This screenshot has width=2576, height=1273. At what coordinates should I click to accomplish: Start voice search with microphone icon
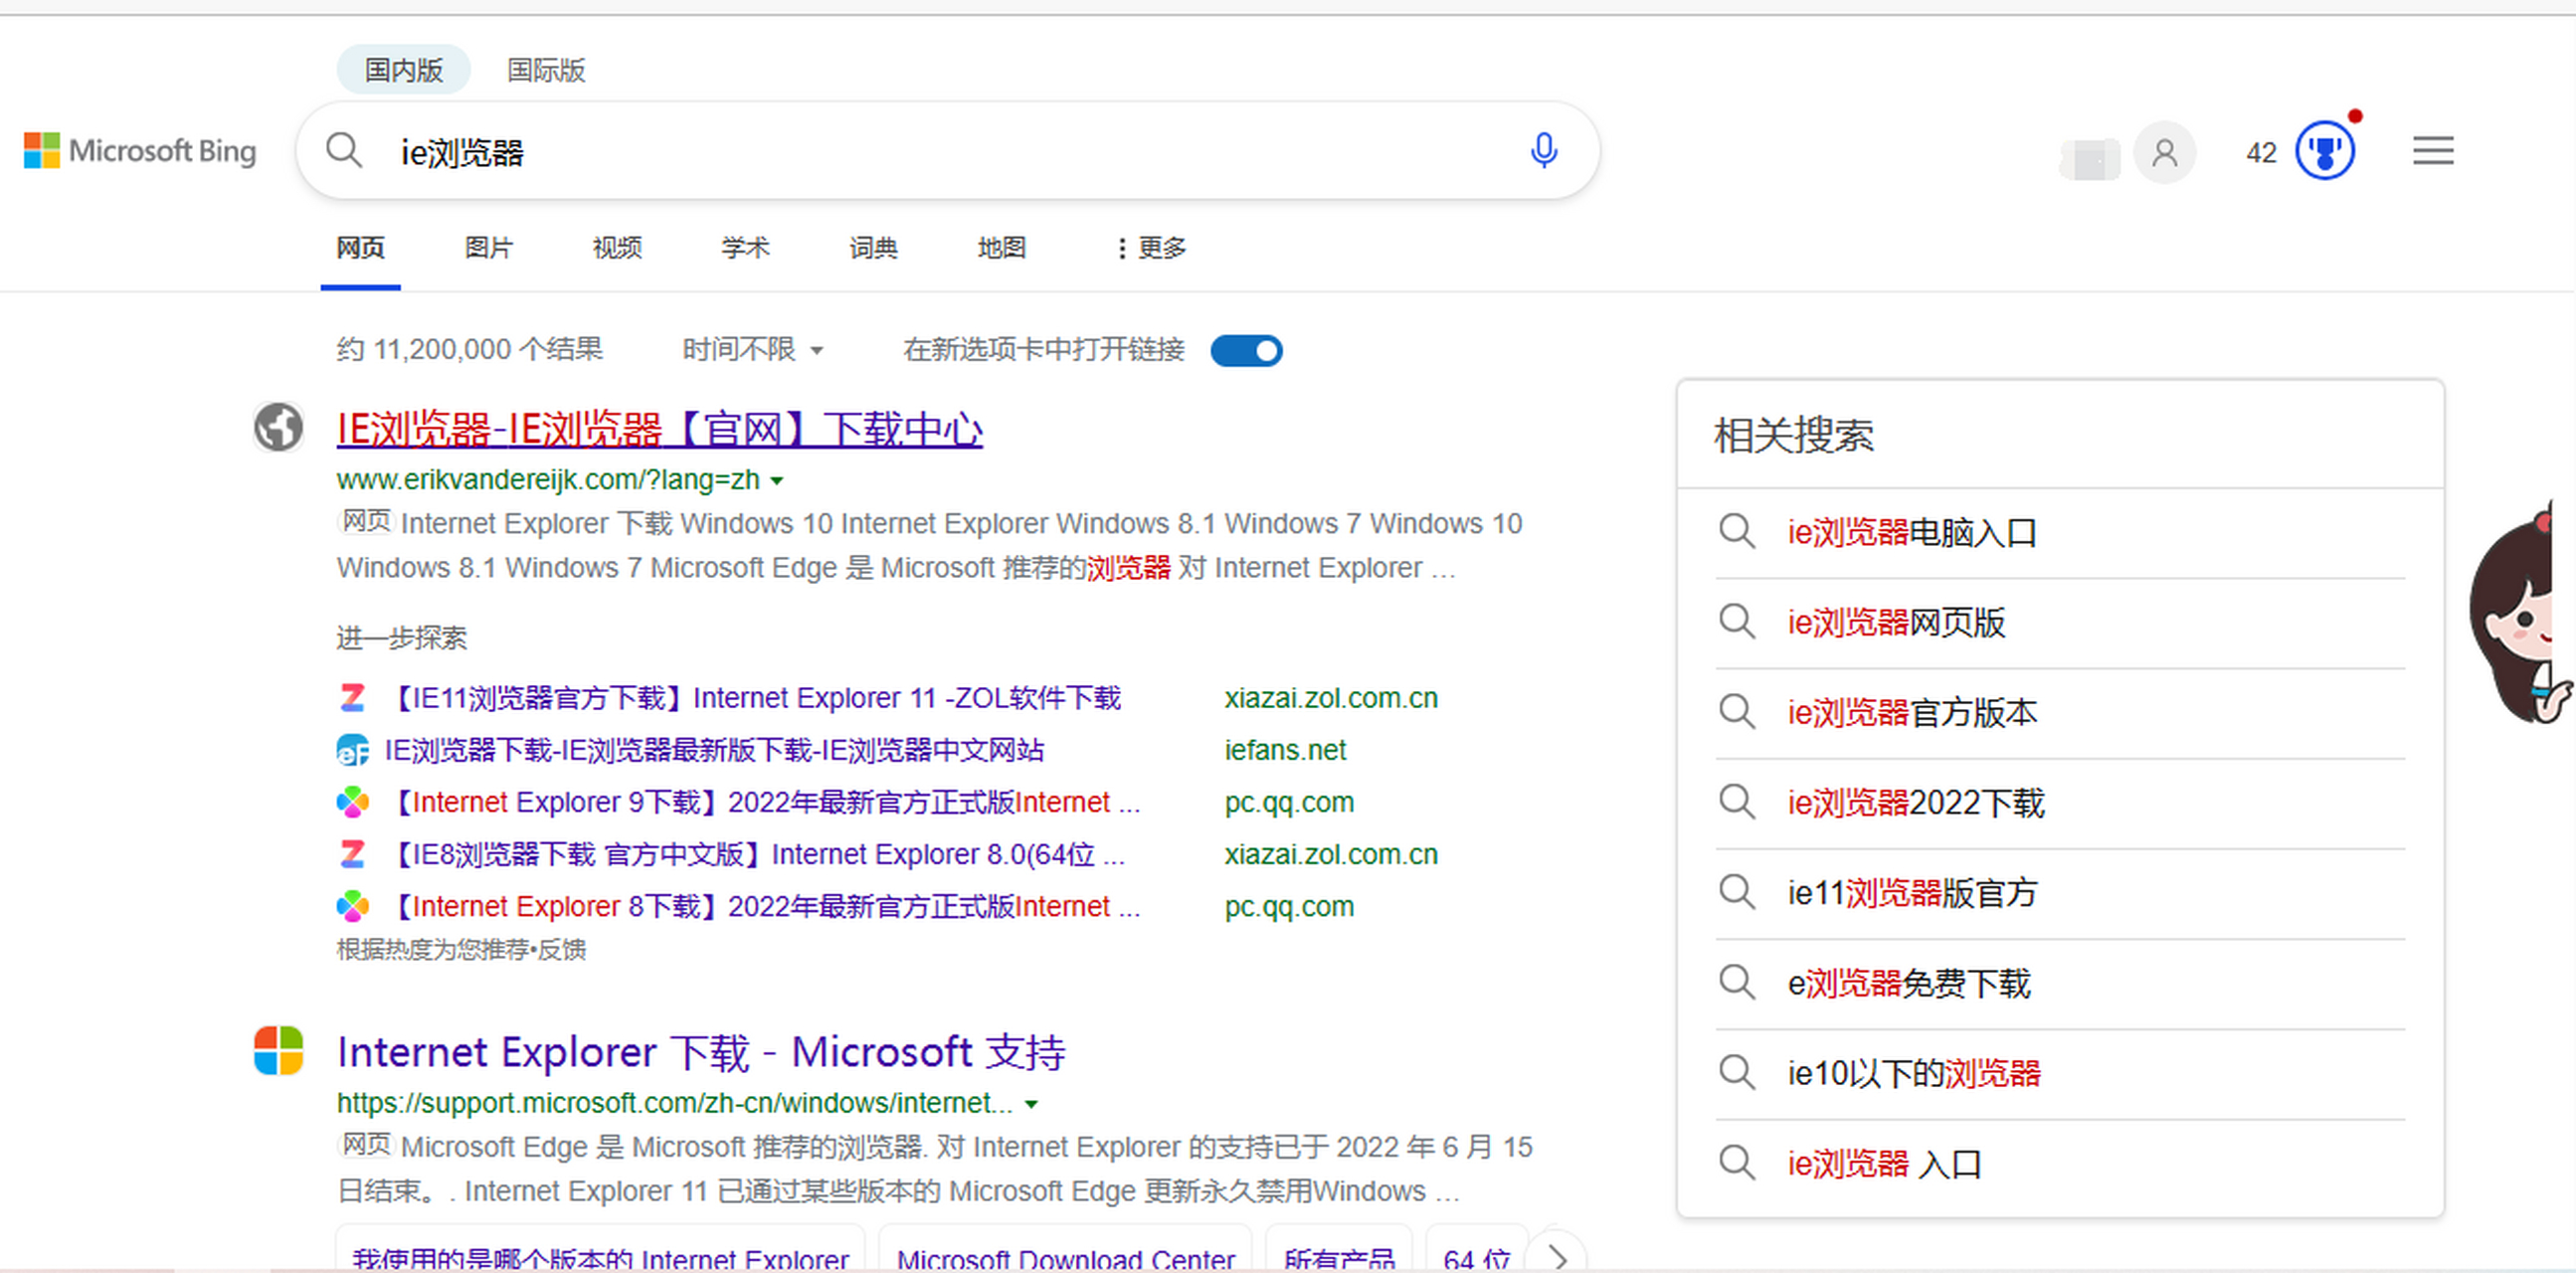[x=1544, y=151]
